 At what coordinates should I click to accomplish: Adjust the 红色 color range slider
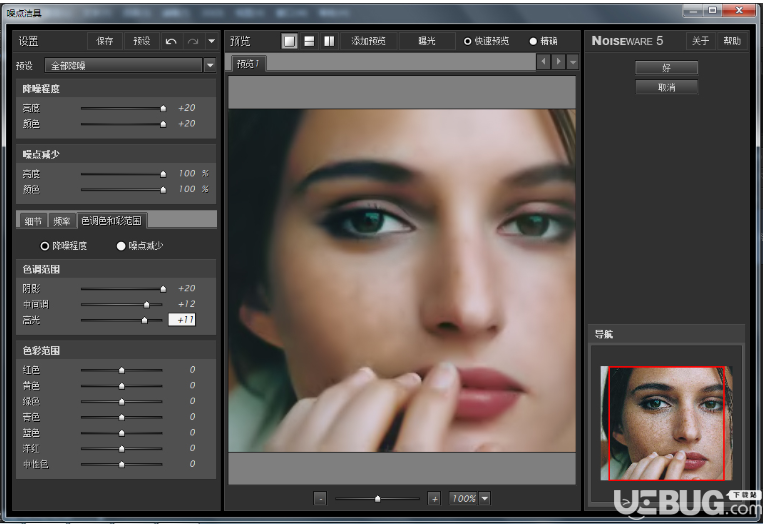122,370
